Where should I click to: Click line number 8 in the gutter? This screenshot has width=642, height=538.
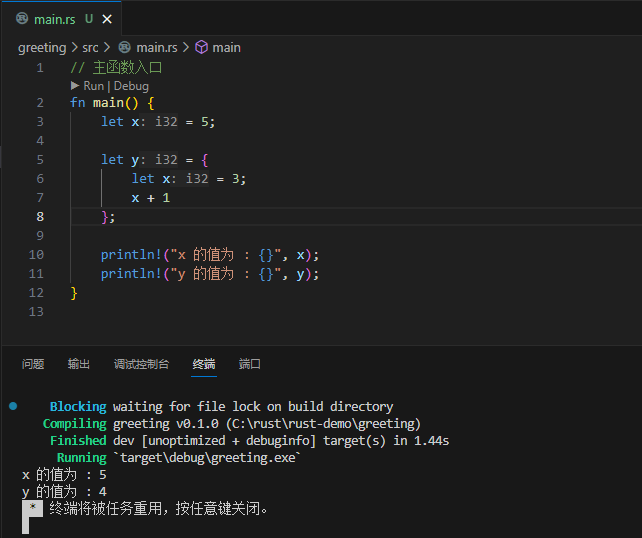40,217
